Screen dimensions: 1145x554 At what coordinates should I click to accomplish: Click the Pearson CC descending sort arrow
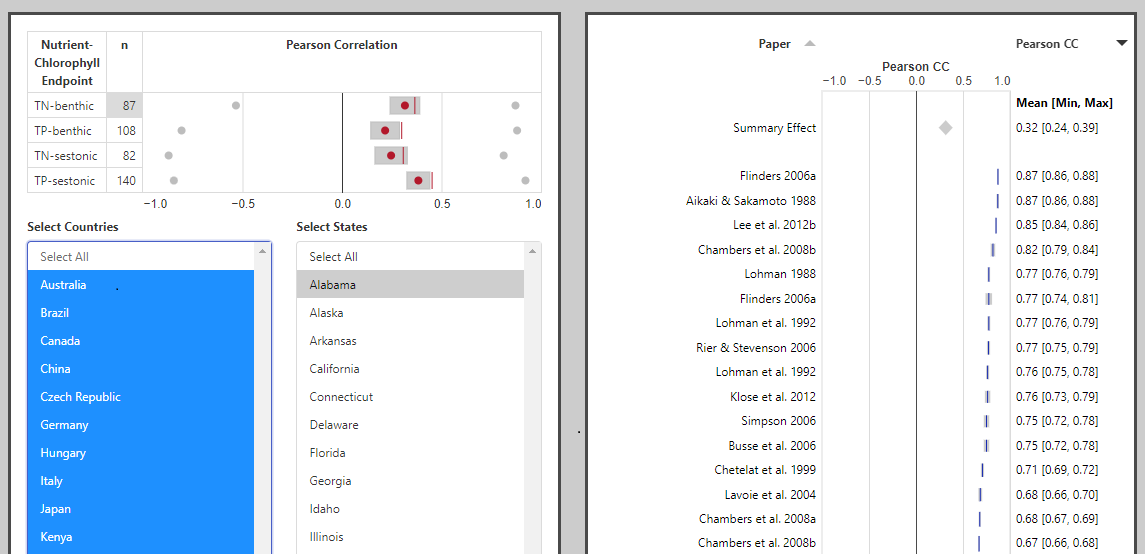click(x=1122, y=43)
